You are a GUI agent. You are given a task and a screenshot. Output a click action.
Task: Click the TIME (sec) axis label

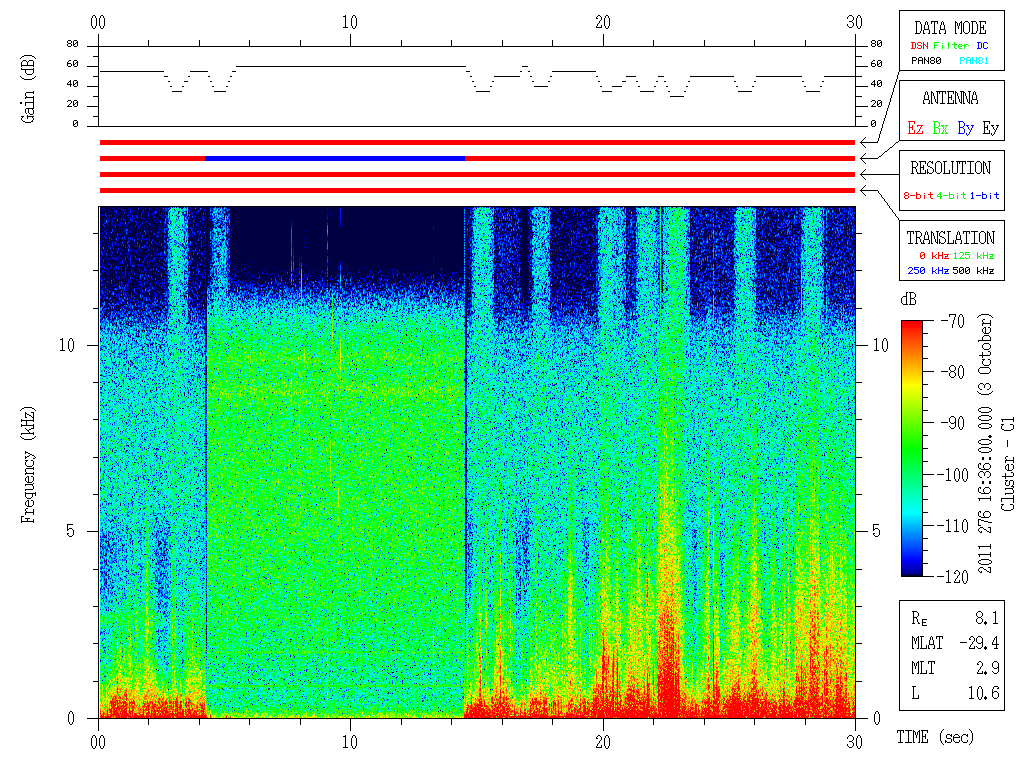tap(935, 738)
